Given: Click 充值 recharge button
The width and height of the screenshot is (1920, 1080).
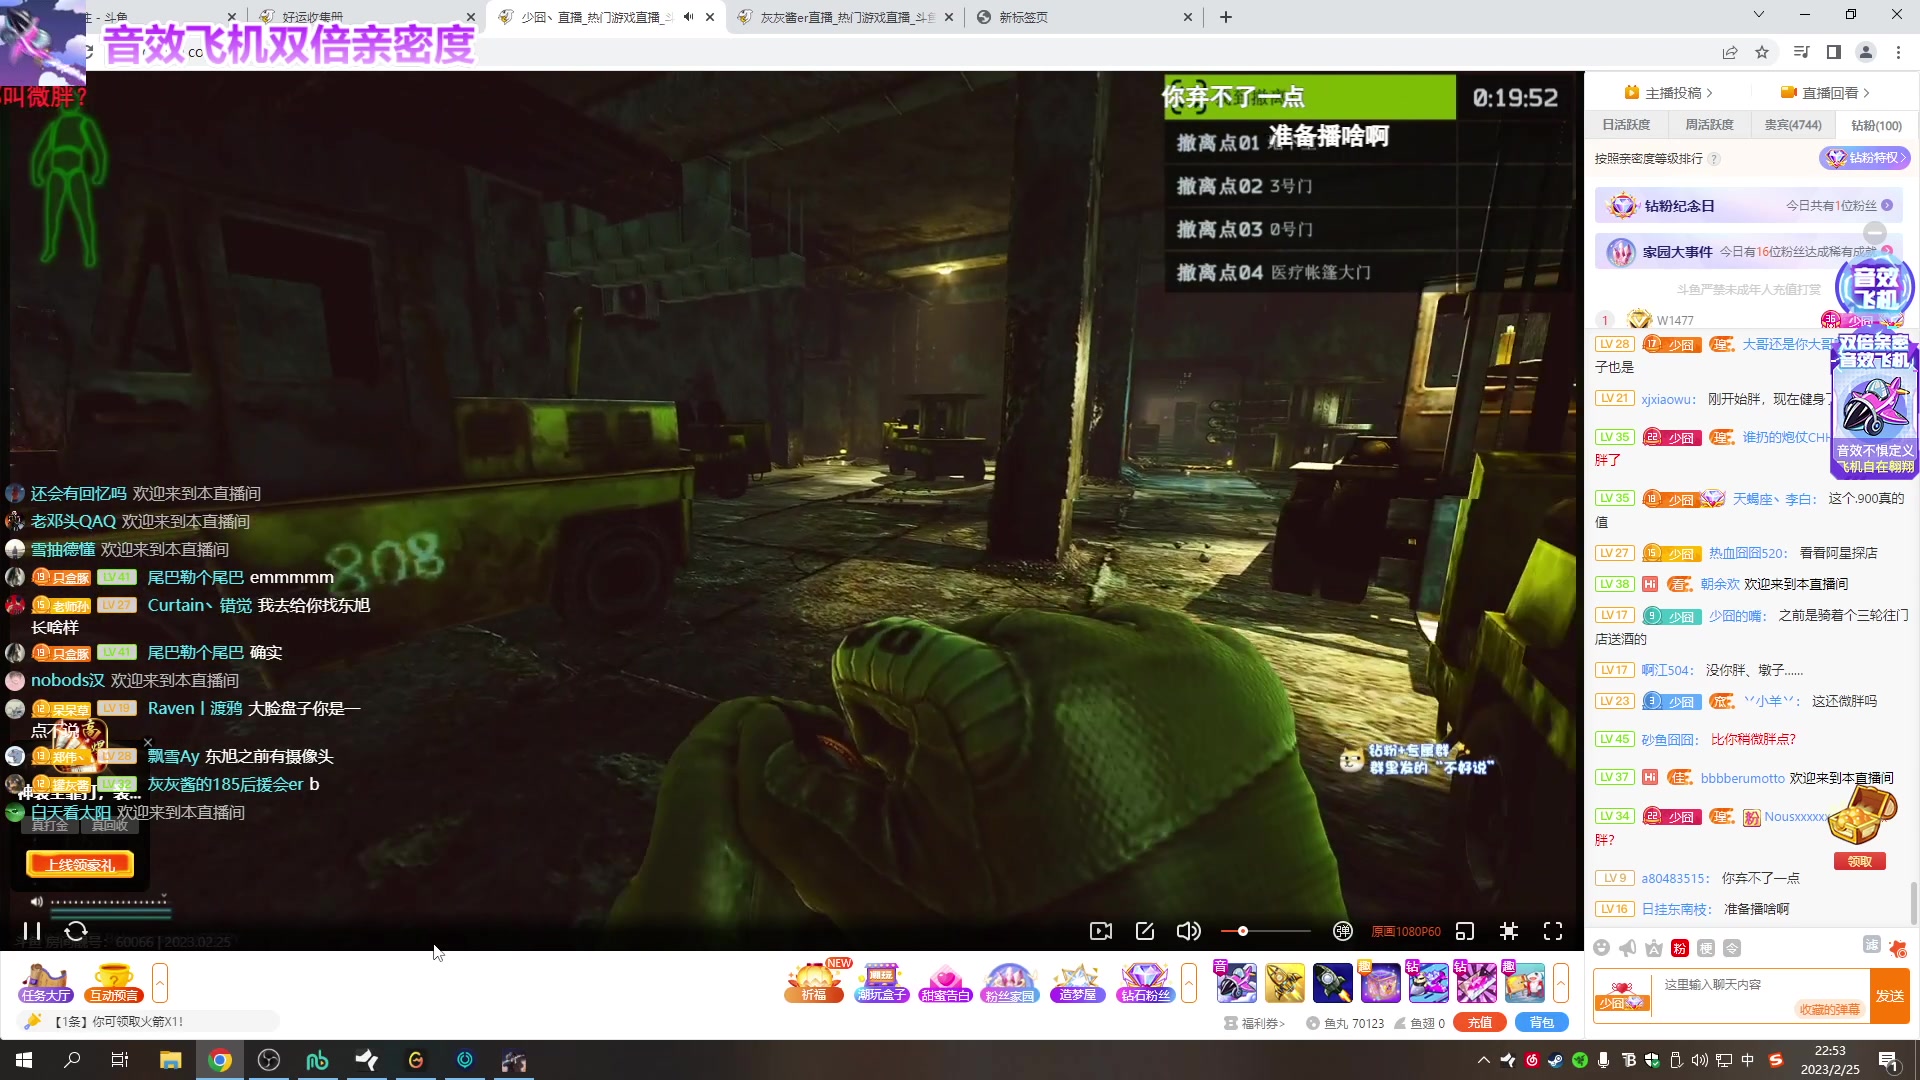Looking at the screenshot, I should pos(1480,1022).
